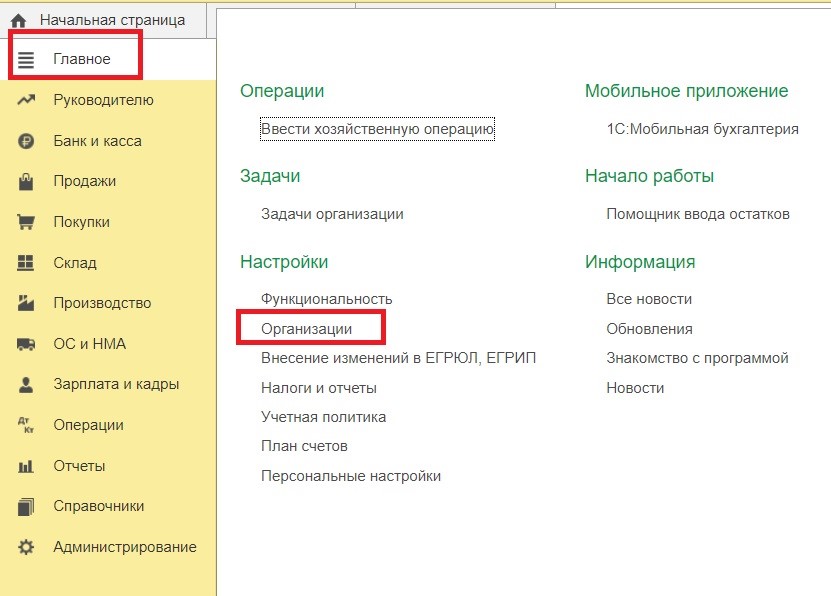This screenshot has width=831, height=596.
Task: Open the Функциональность settings link
Action: pos(326,299)
